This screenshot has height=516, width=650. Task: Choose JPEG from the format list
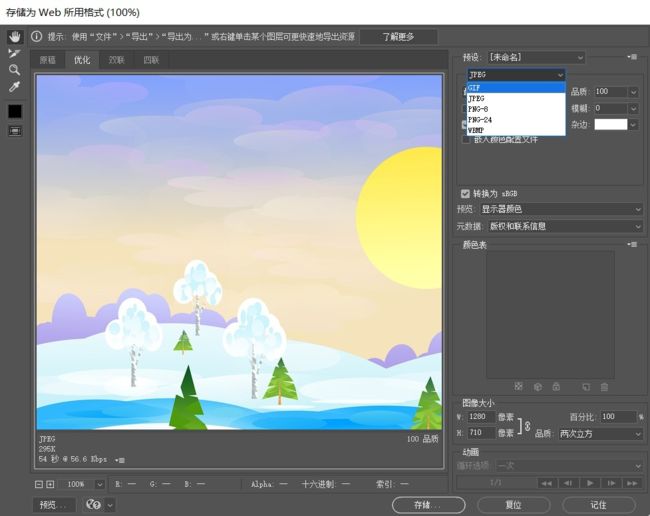tap(516, 98)
